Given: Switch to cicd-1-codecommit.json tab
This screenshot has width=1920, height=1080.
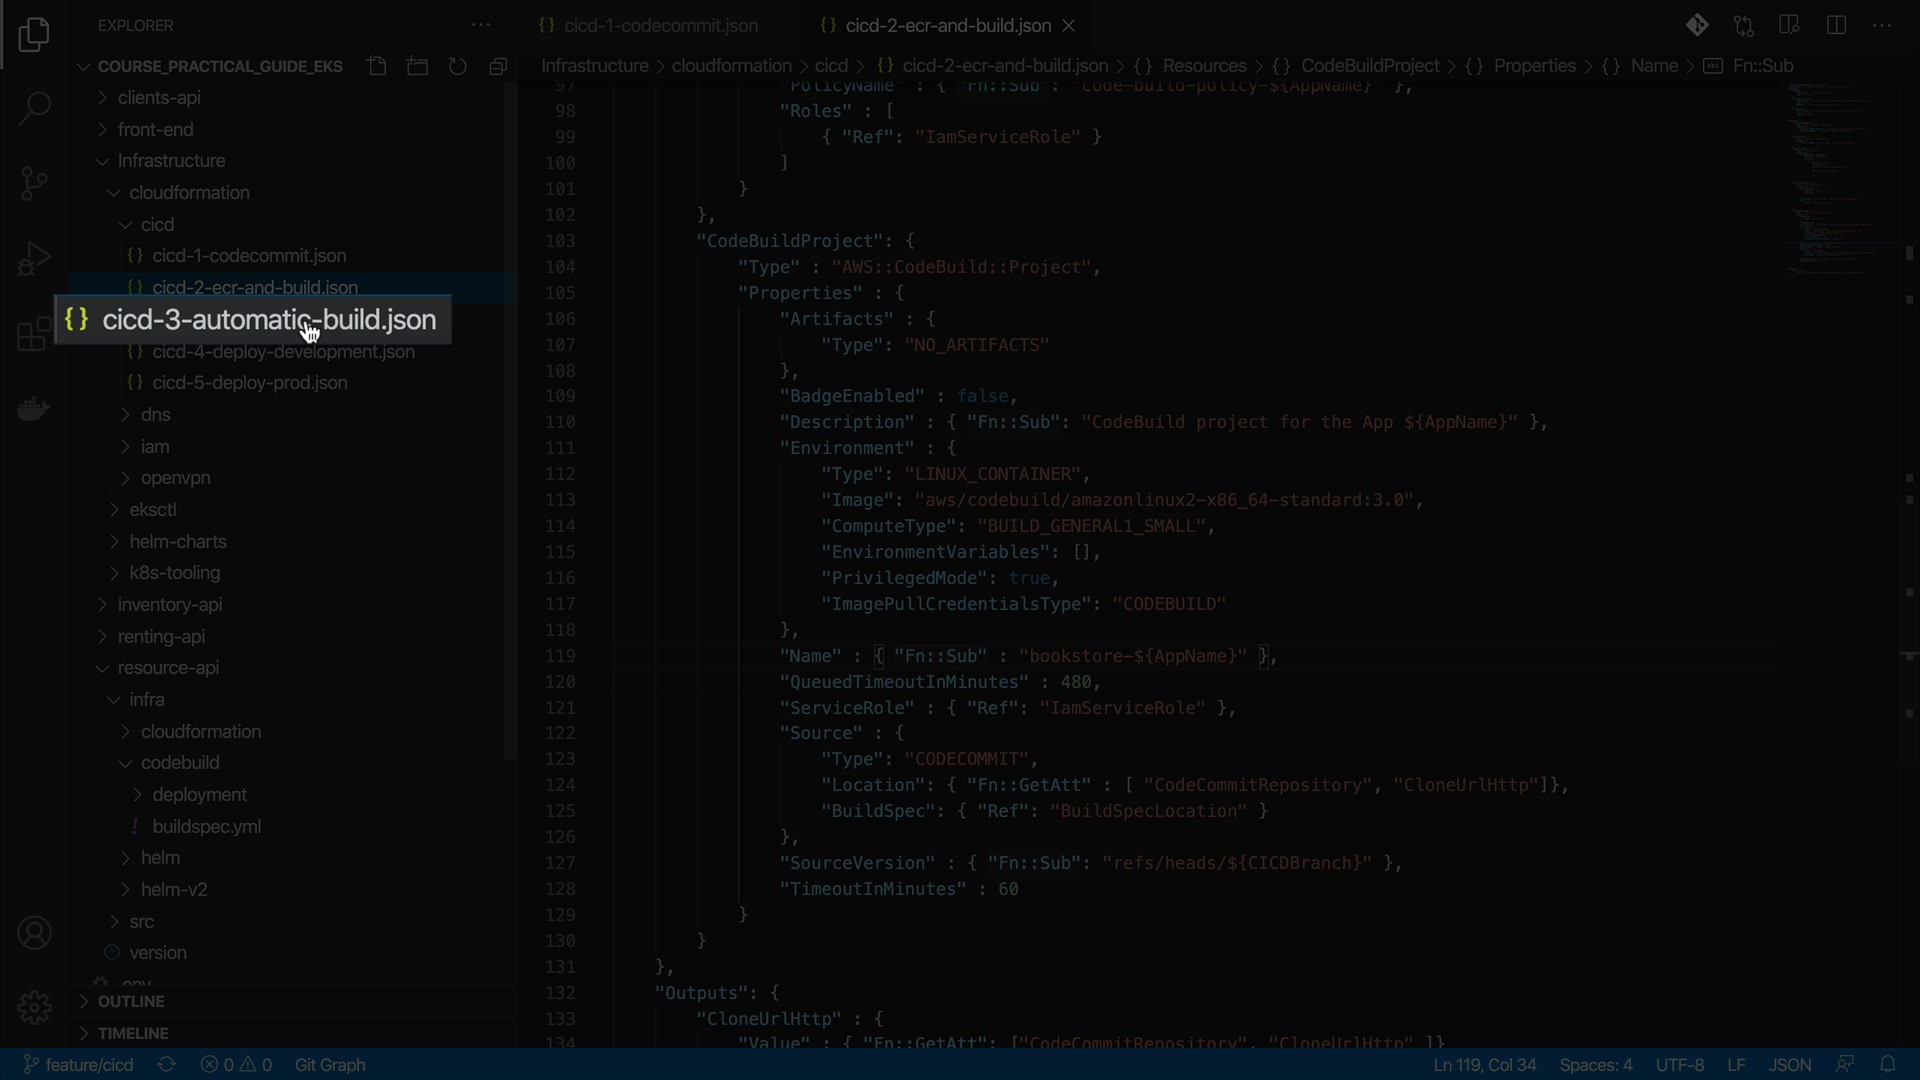Looking at the screenshot, I should [x=660, y=25].
